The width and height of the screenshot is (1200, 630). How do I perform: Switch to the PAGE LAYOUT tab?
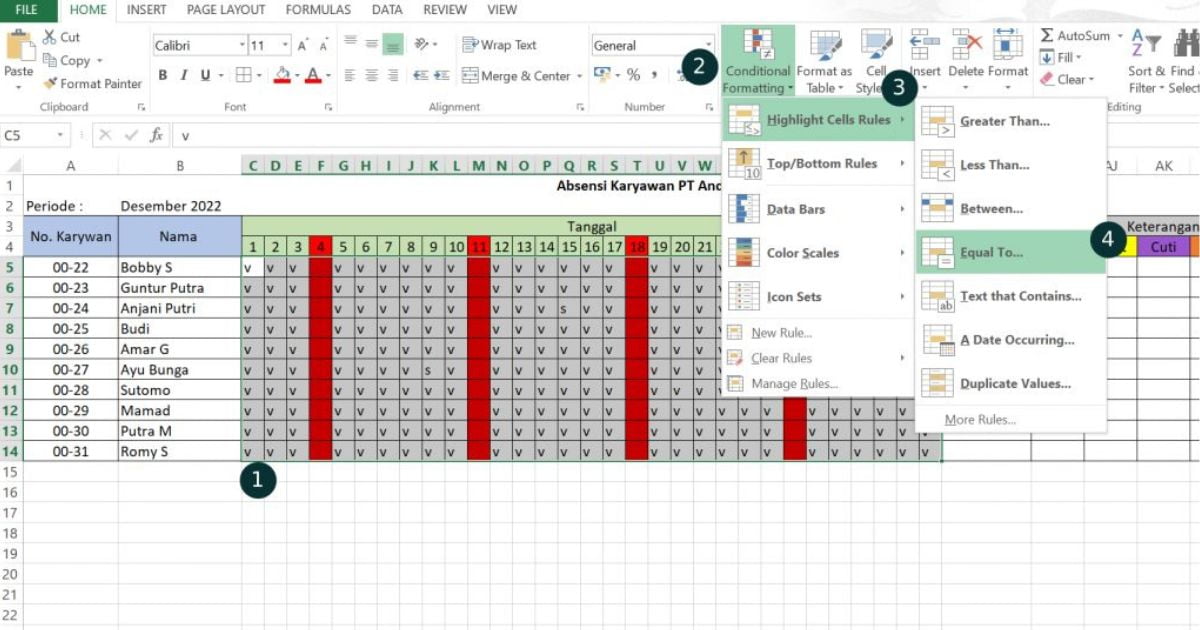point(226,10)
